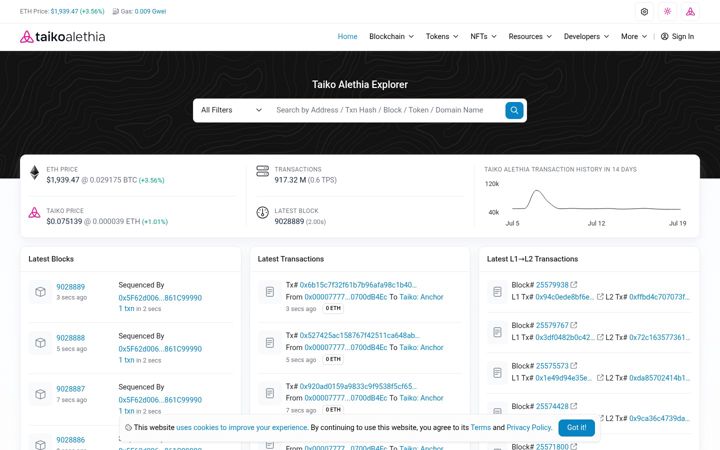
Task: Click the Latest Block gauge icon
Action: [x=262, y=213]
